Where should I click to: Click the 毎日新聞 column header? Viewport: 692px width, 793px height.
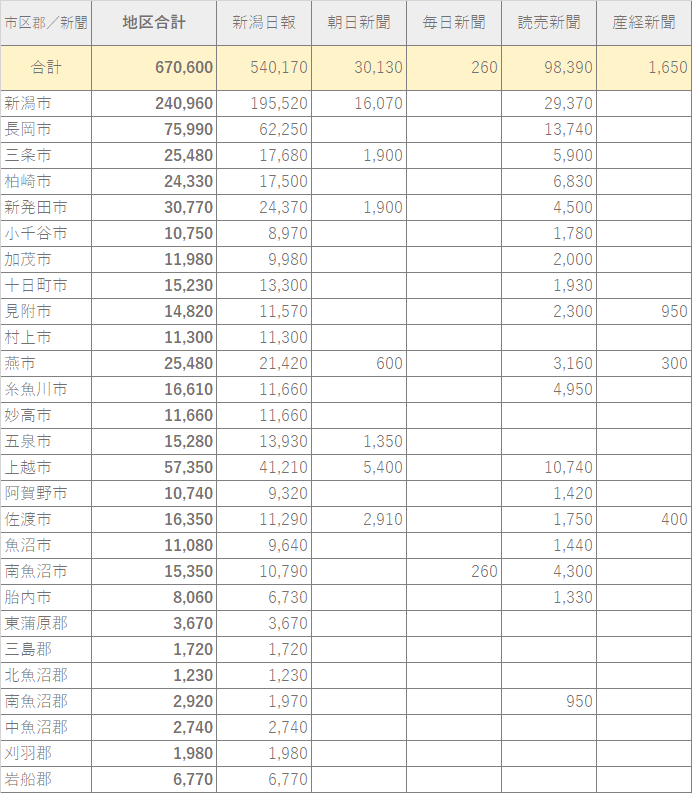[454, 22]
